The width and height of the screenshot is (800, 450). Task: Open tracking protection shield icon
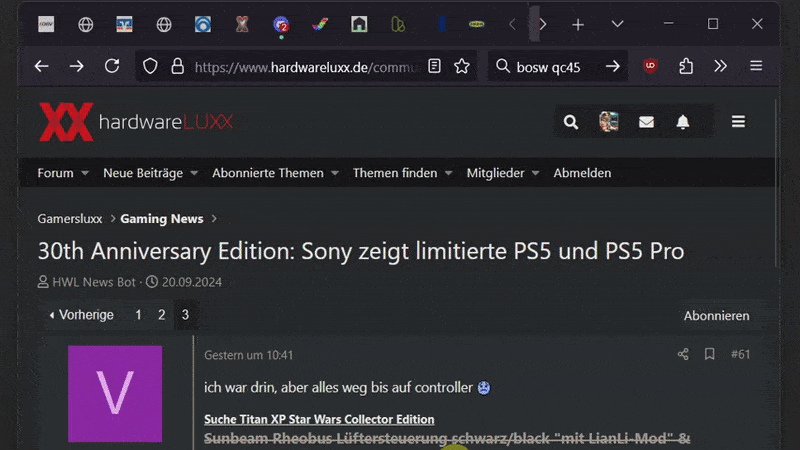(150, 66)
